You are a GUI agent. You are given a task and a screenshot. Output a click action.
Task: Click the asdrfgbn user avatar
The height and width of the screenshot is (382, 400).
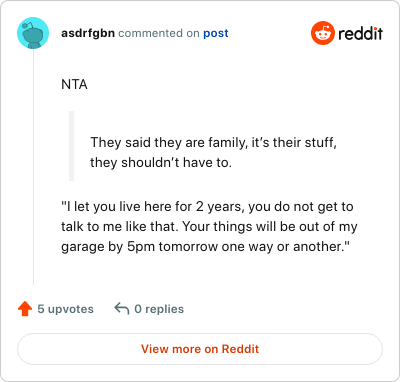click(33, 33)
